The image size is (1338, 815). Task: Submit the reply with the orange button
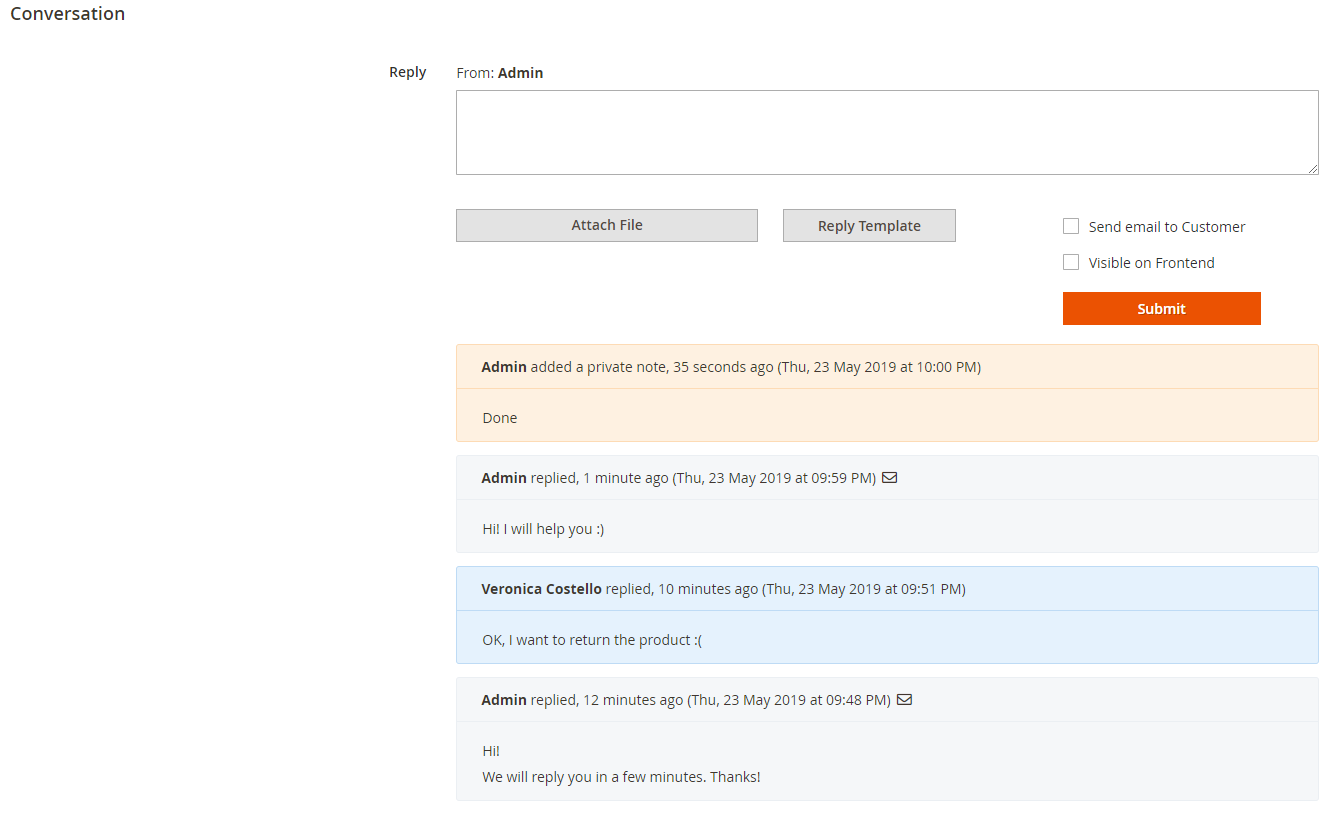point(1161,309)
